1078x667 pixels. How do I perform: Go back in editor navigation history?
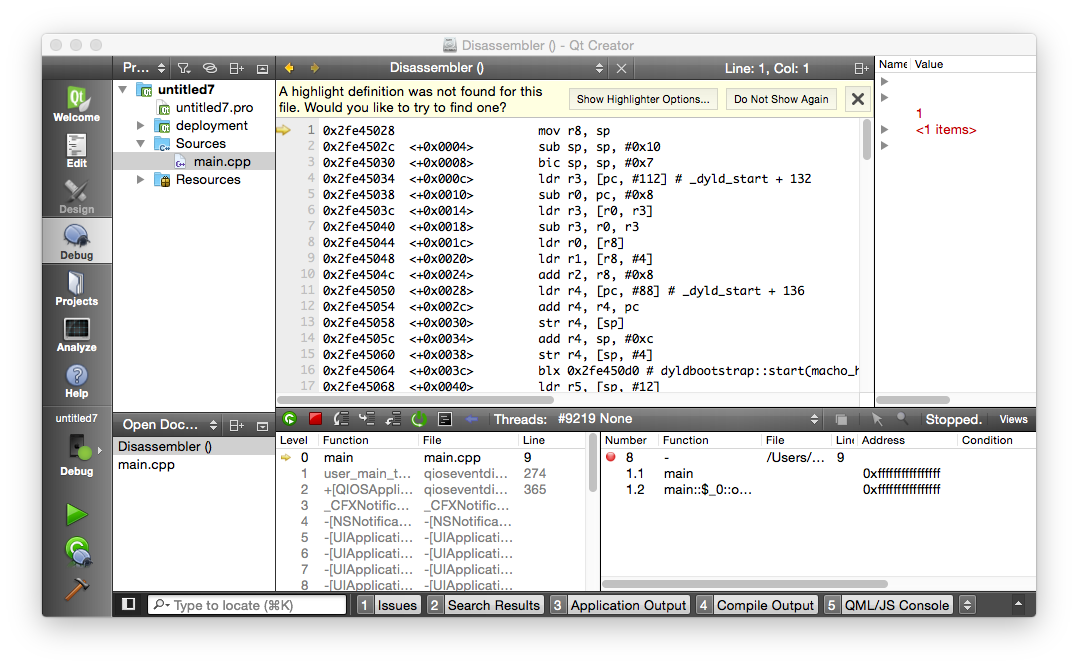[x=289, y=68]
